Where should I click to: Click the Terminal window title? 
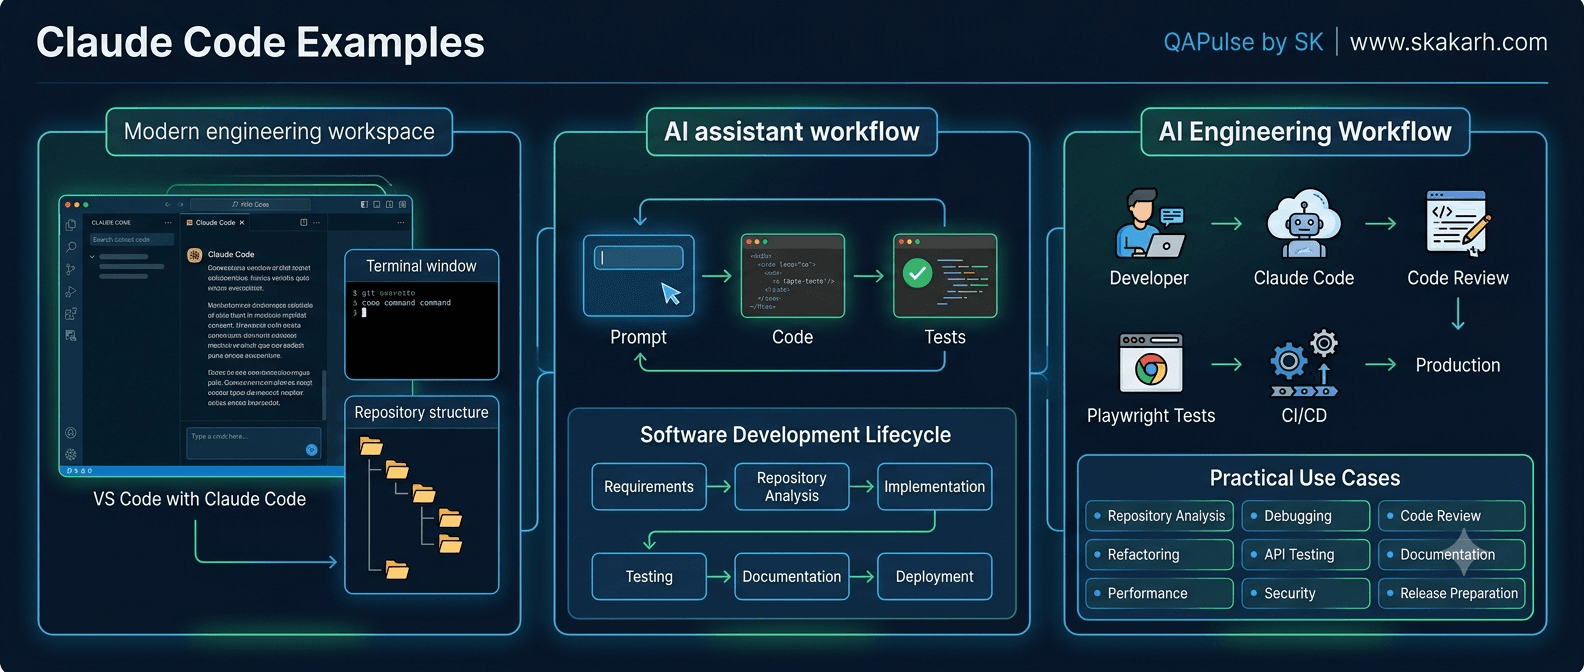pyautogui.click(x=421, y=266)
